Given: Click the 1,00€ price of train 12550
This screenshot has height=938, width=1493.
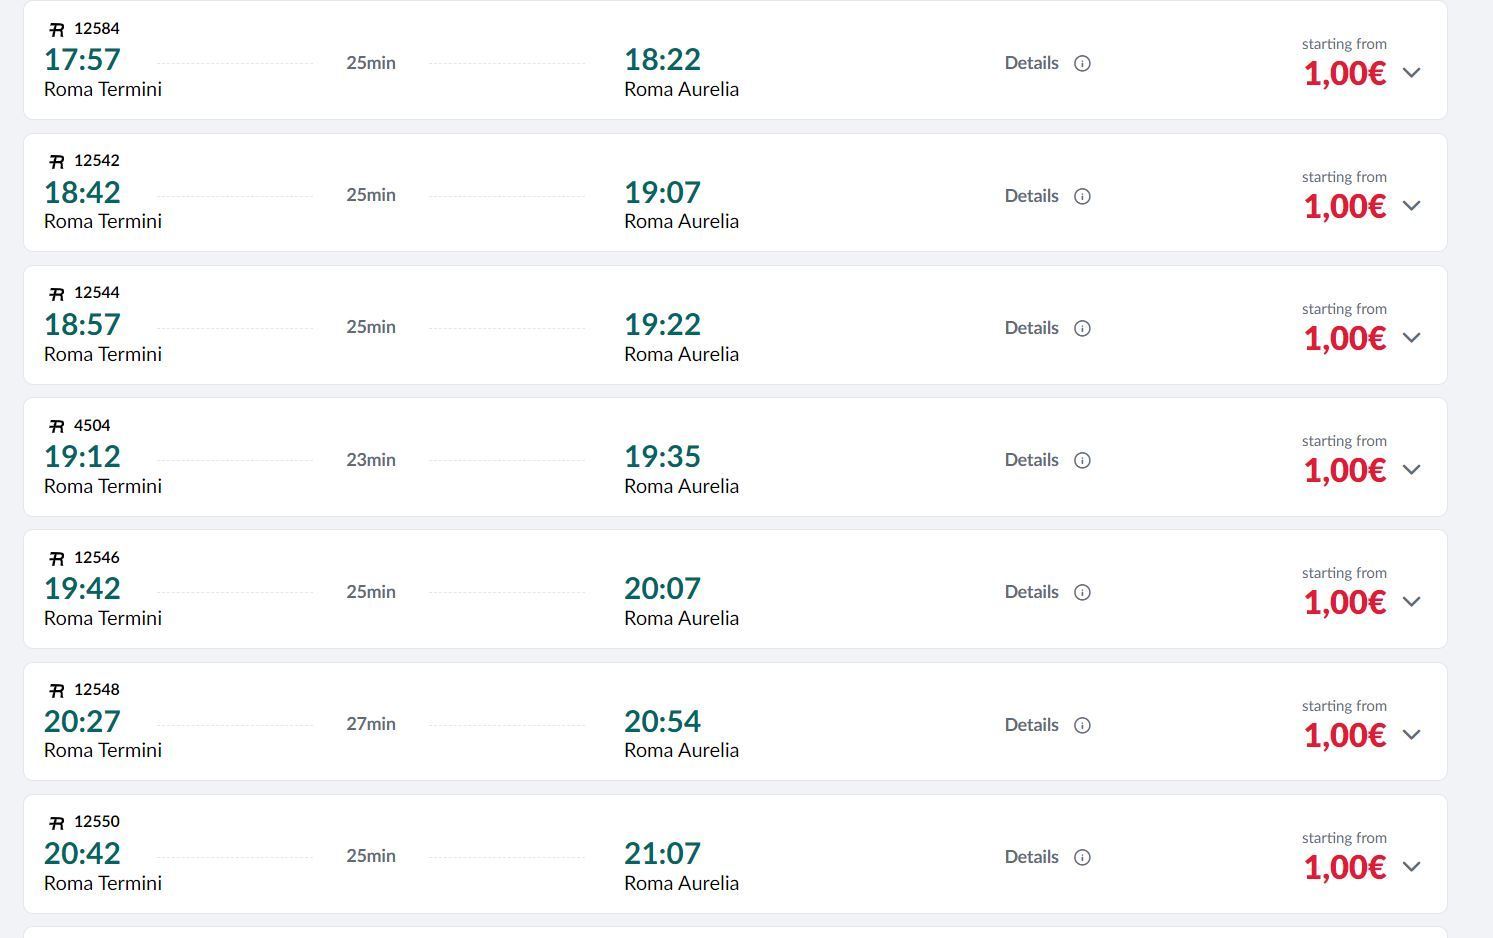Looking at the screenshot, I should [x=1344, y=867].
